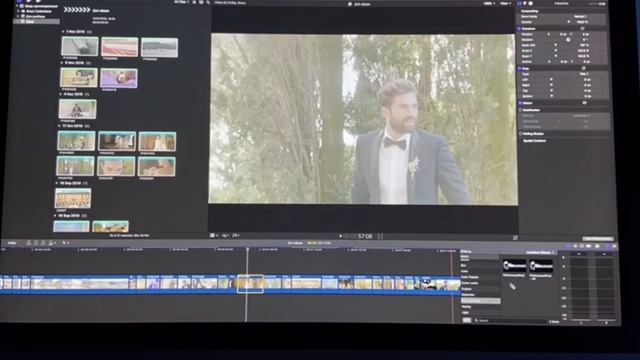Select the building facade clip thumbnail in browser

coord(73,198)
